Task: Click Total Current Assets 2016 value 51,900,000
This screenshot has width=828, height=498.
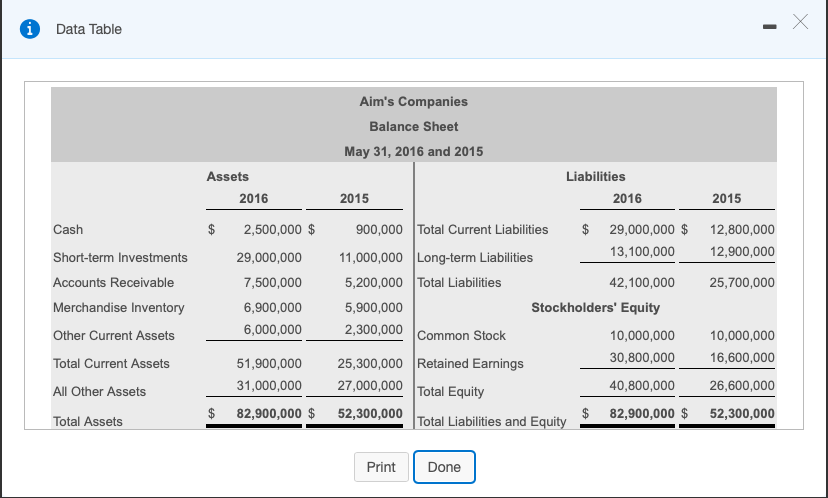Action: (x=269, y=364)
